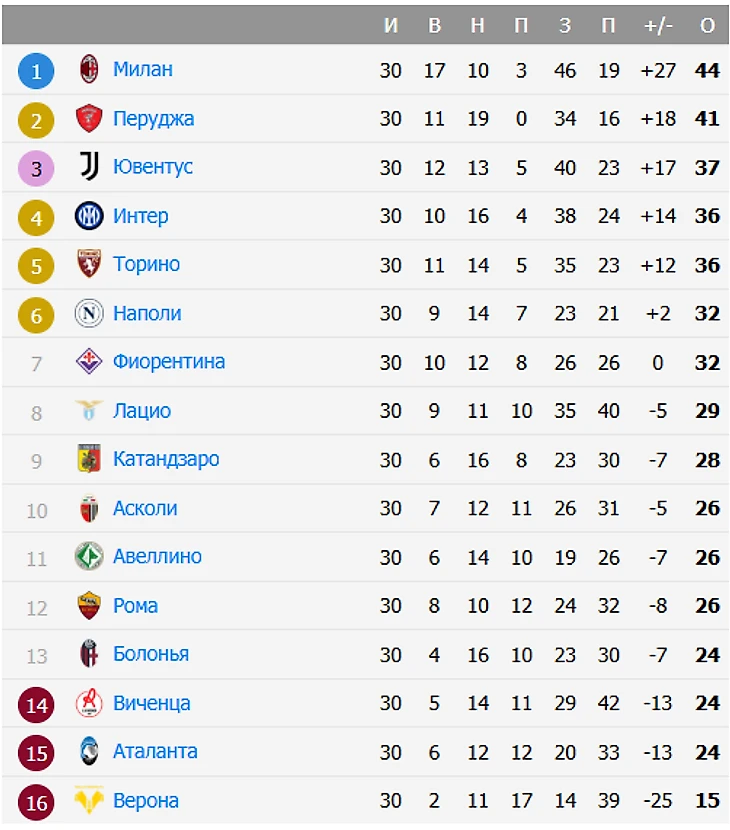
Task: Select the Болонья team name
Action: pos(151,655)
